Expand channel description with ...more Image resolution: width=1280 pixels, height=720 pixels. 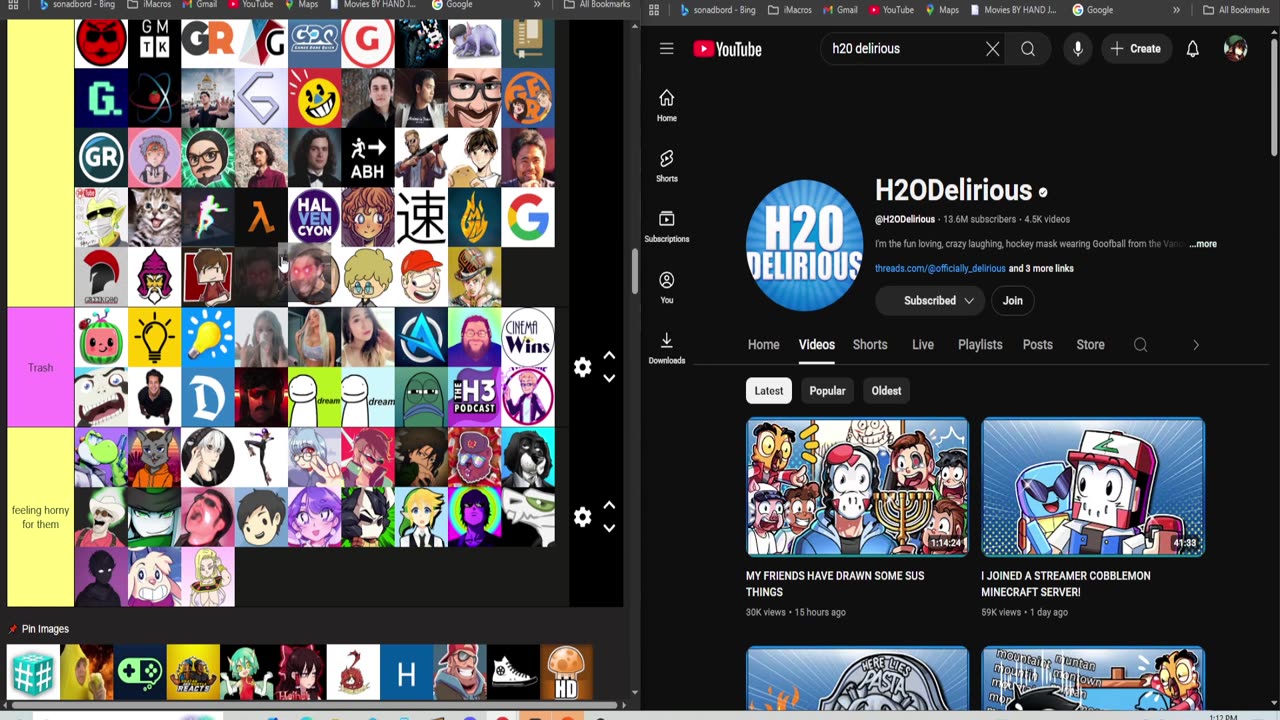click(1204, 244)
